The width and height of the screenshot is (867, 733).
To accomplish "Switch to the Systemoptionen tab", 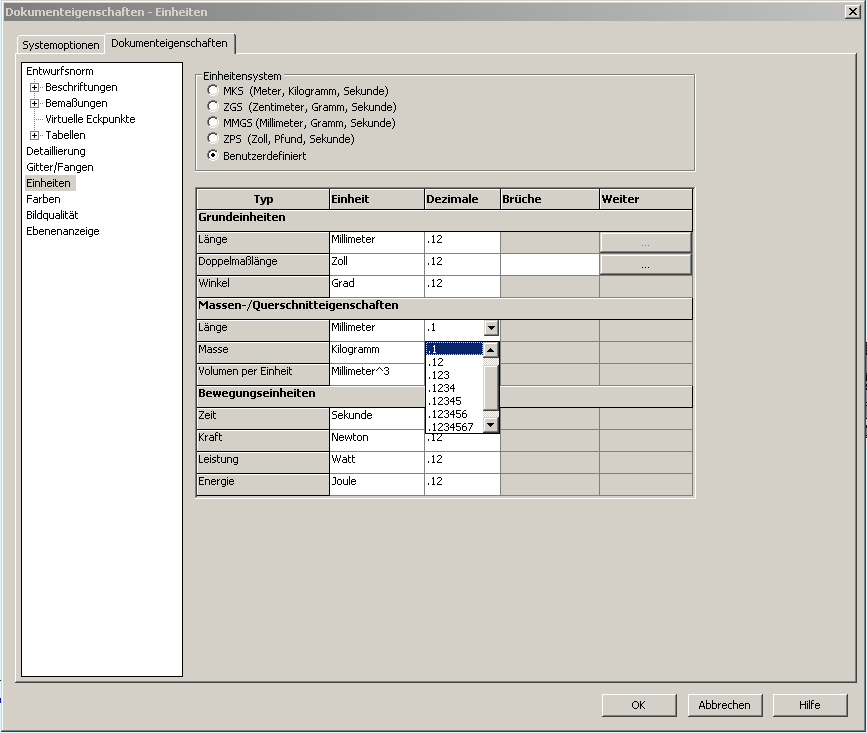I will pyautogui.click(x=61, y=45).
